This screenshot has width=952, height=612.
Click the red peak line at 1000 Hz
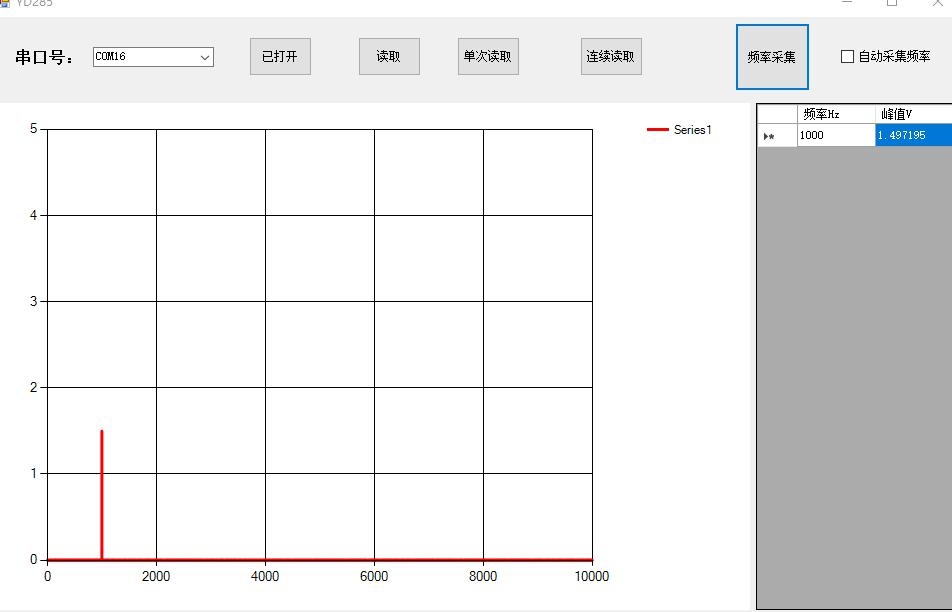[101, 495]
